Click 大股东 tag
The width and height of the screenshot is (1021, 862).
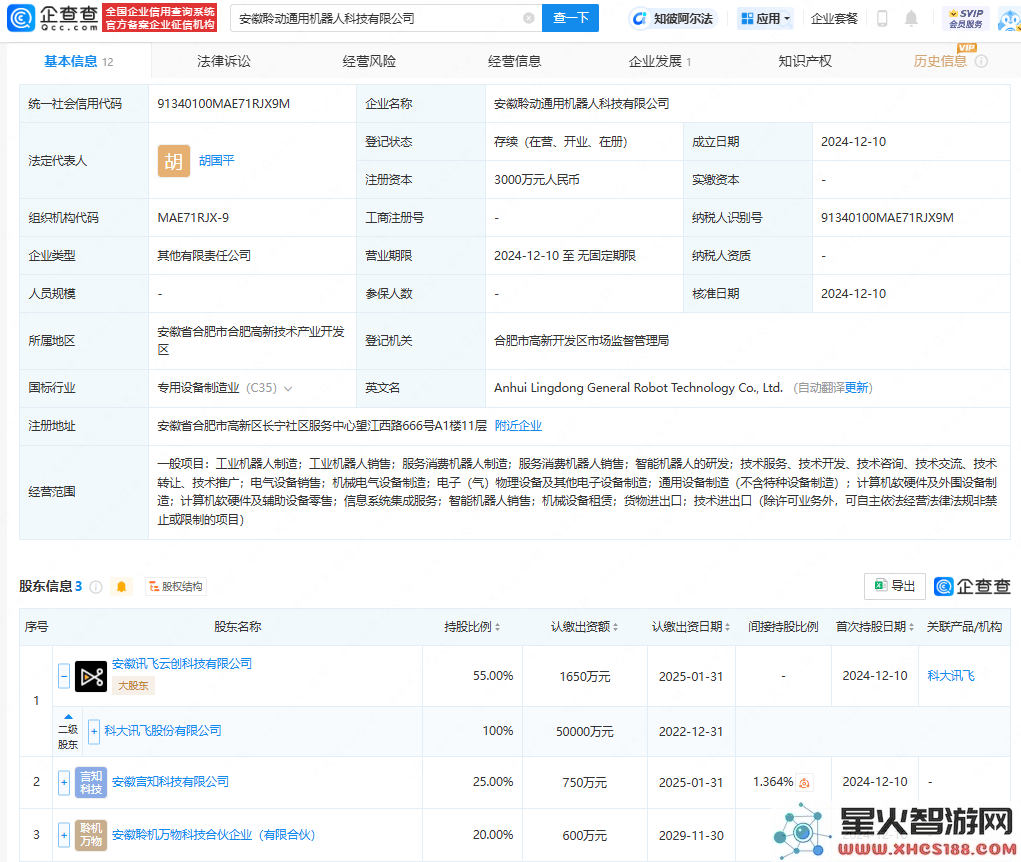click(x=133, y=686)
